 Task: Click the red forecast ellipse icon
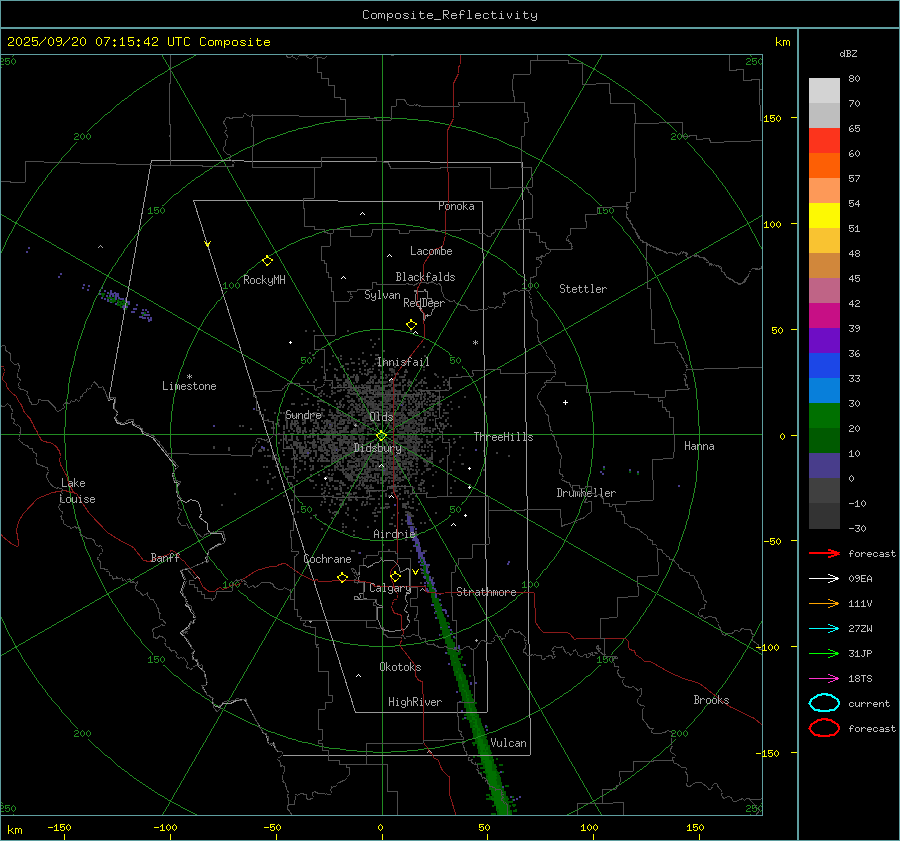click(823, 728)
